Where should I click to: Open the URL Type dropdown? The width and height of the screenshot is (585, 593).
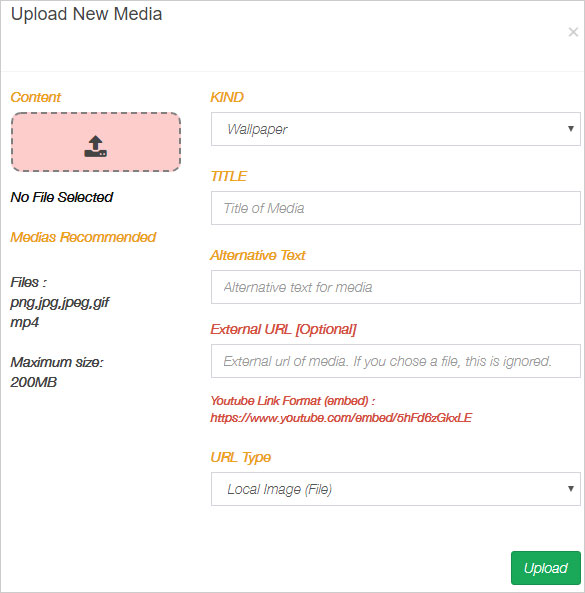[x=396, y=489]
